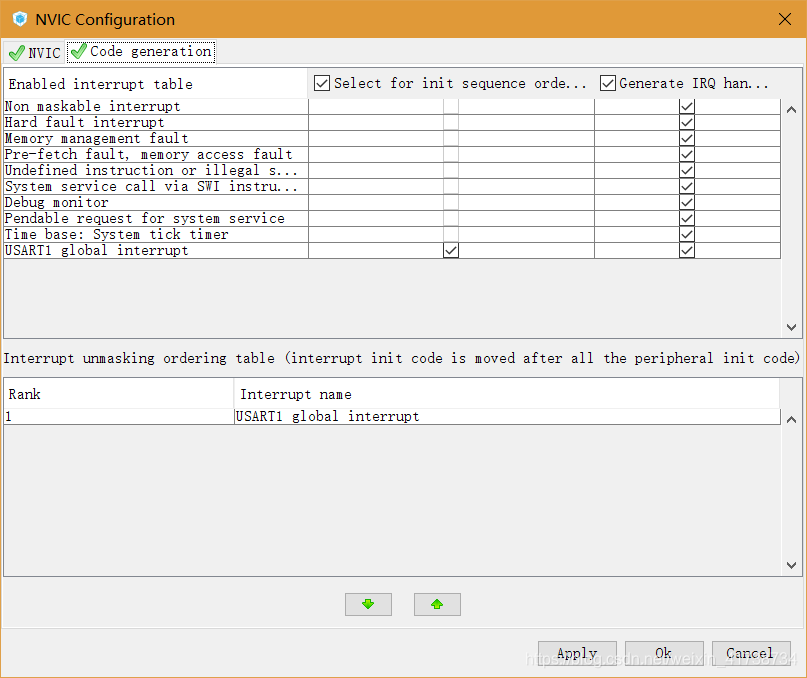The width and height of the screenshot is (807, 678).
Task: Toggle the Select for init sequence ordering header checkbox
Action: tap(322, 83)
